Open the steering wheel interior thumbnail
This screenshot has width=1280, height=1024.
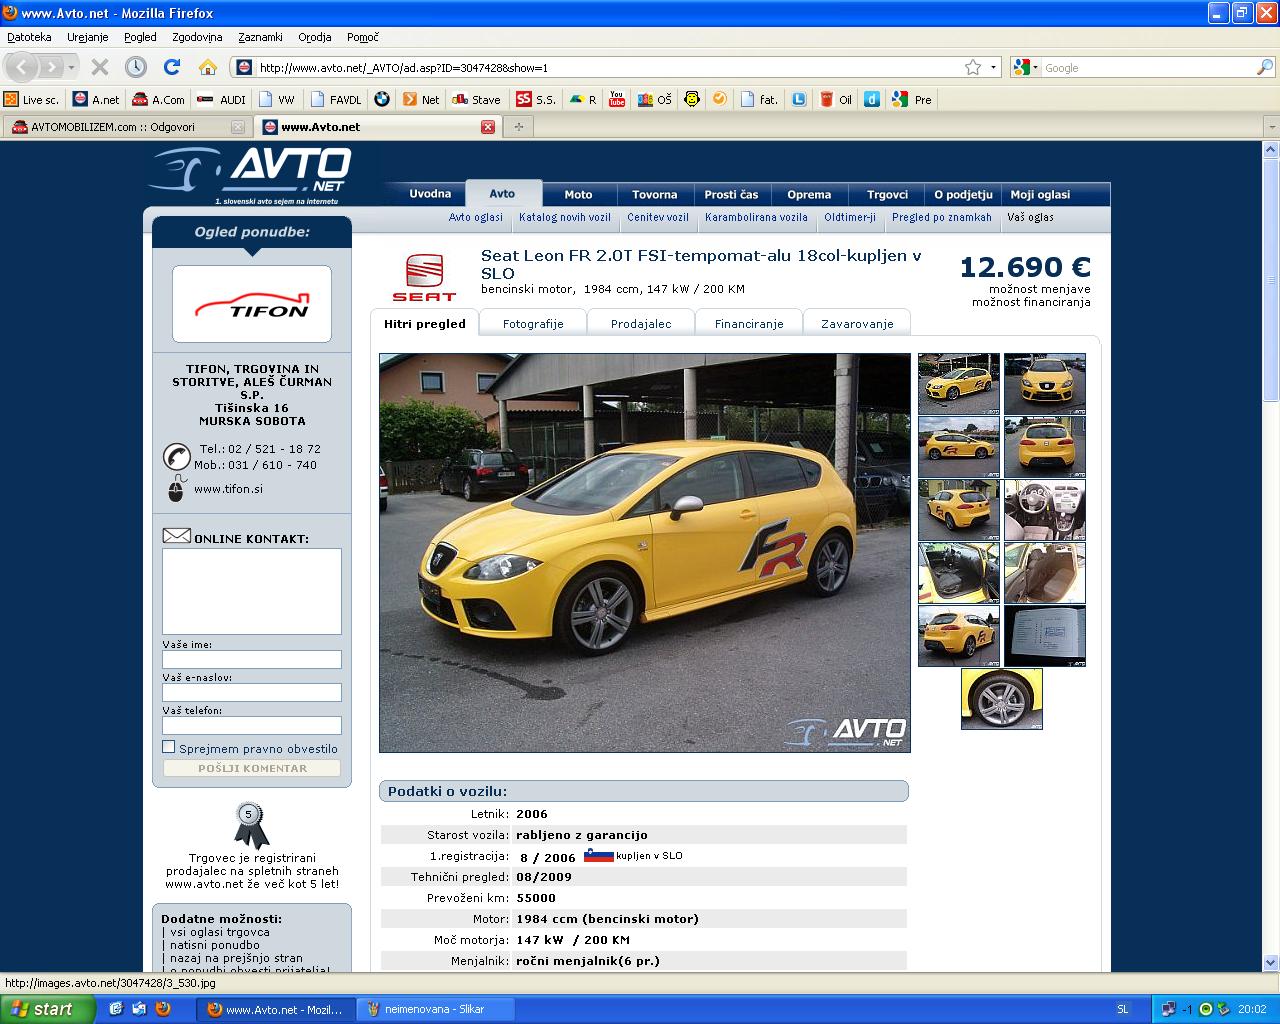[1045, 510]
